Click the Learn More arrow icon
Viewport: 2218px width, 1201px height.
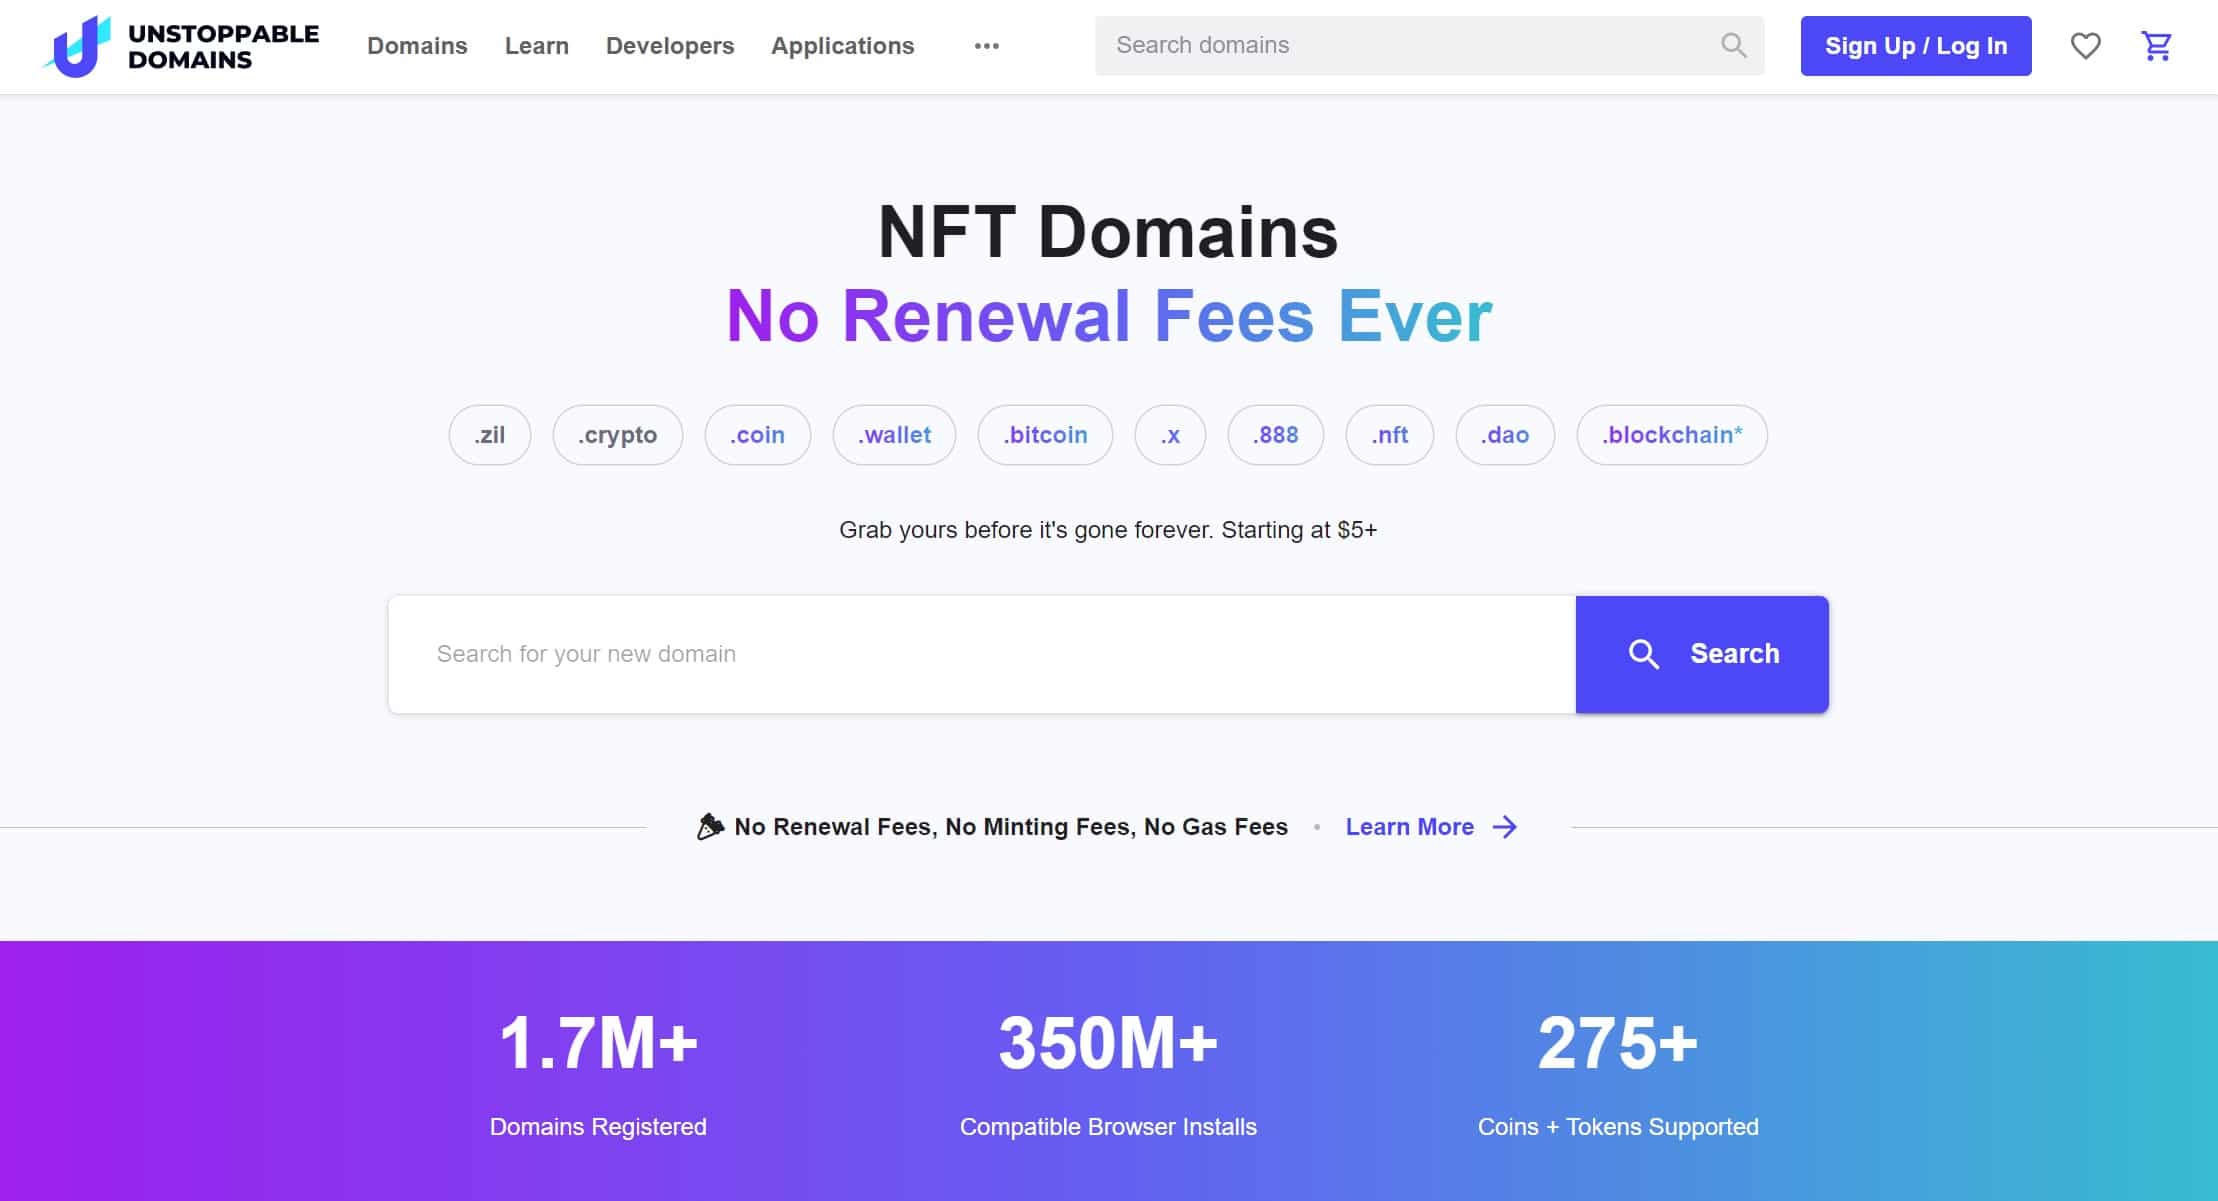[x=1504, y=827]
